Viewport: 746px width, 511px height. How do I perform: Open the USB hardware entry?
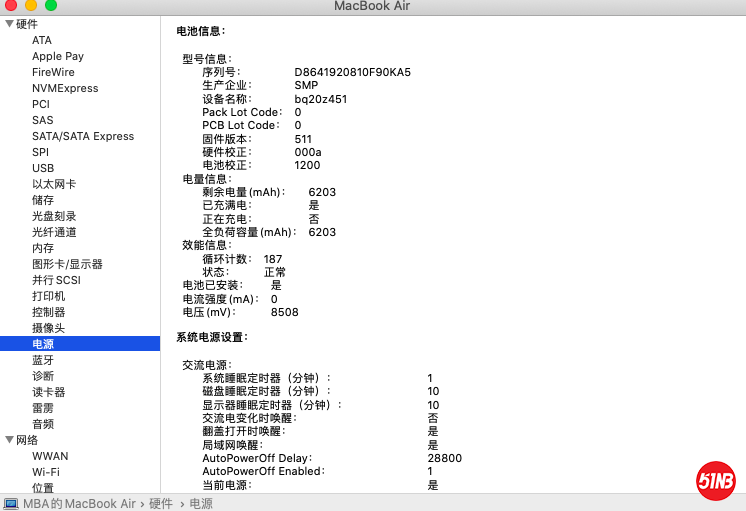43,168
